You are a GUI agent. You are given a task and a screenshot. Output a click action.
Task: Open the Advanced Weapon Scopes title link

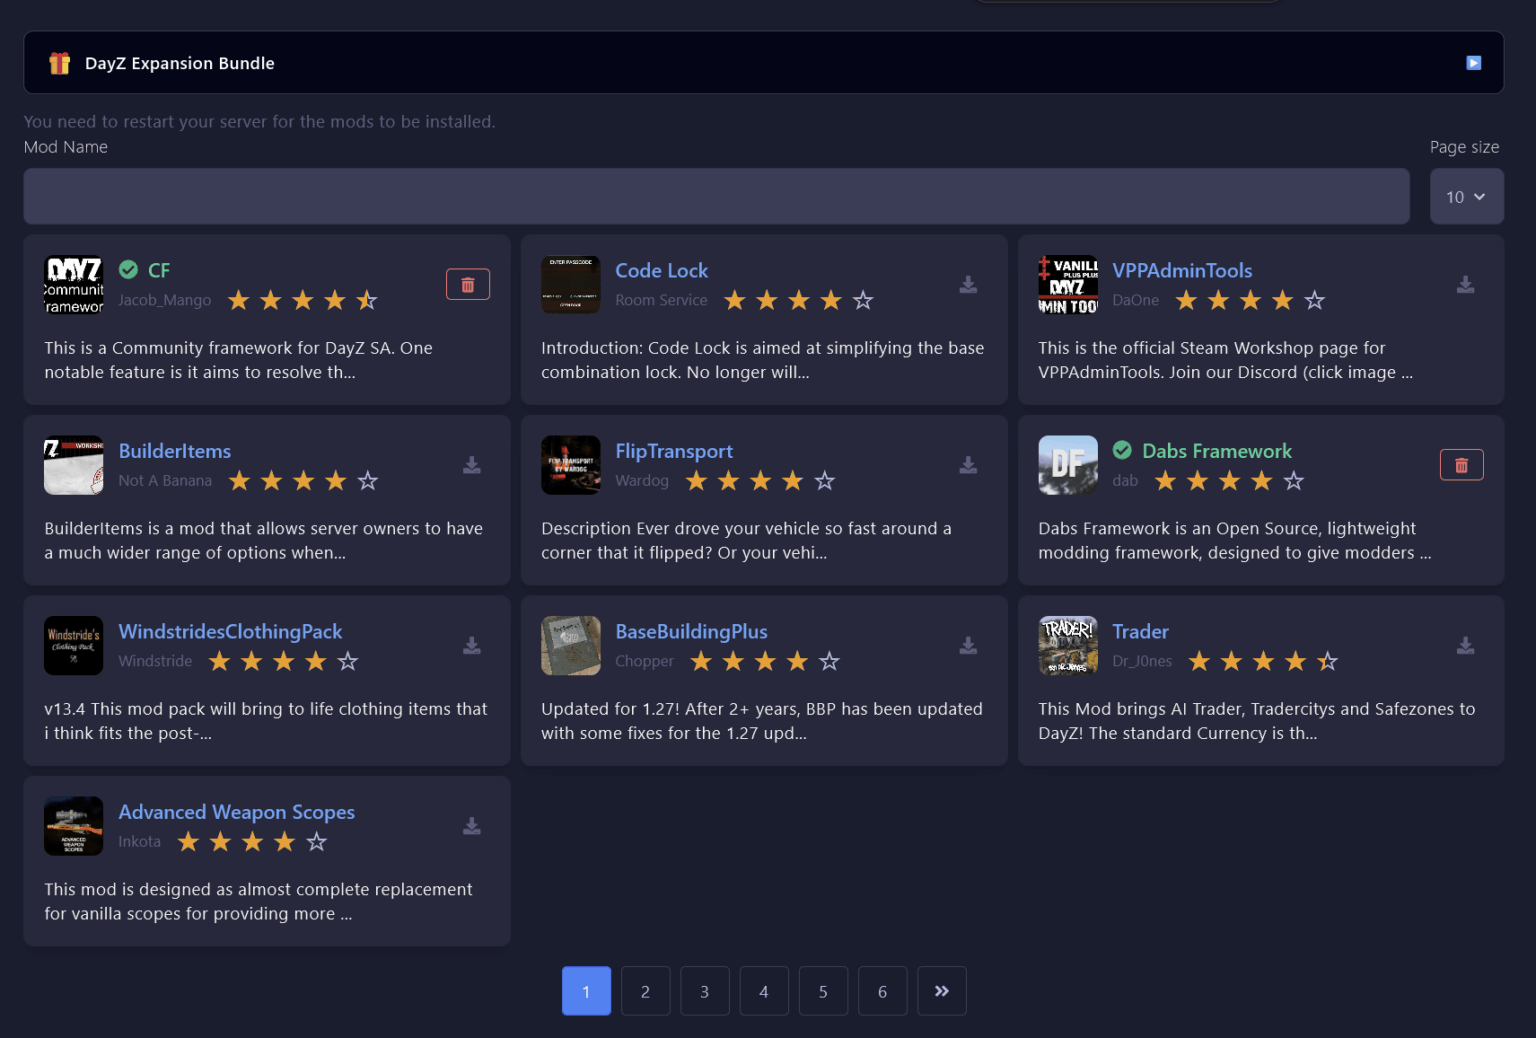pyautogui.click(x=236, y=812)
